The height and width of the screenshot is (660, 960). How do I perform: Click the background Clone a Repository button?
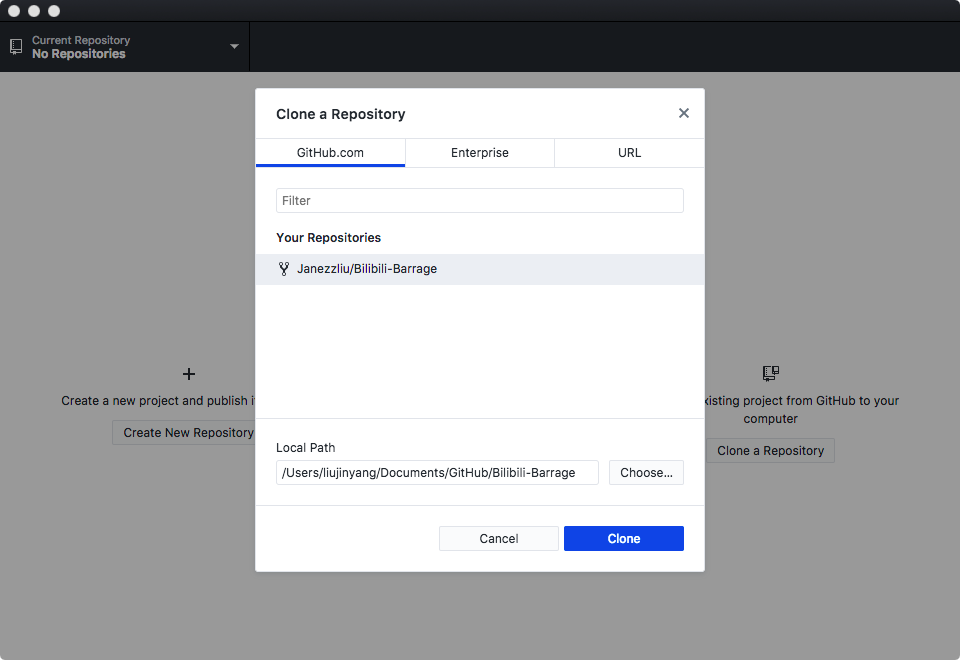coord(770,451)
